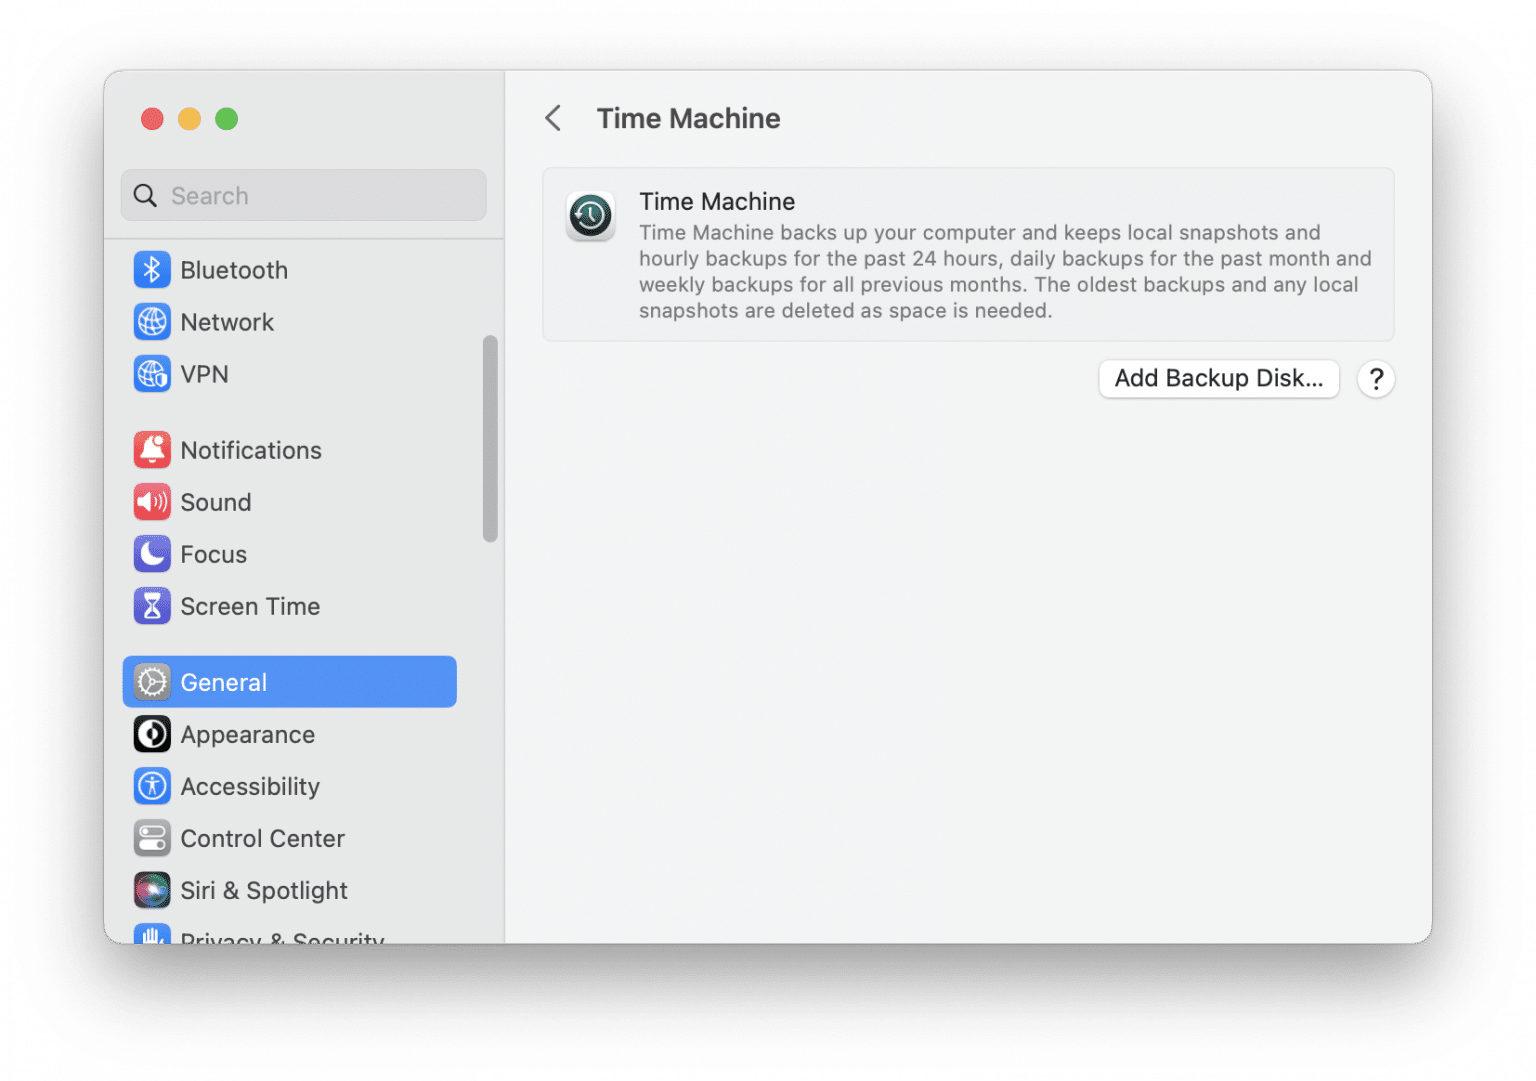Zoom window with green button
The image size is (1536, 1081).
(x=227, y=119)
